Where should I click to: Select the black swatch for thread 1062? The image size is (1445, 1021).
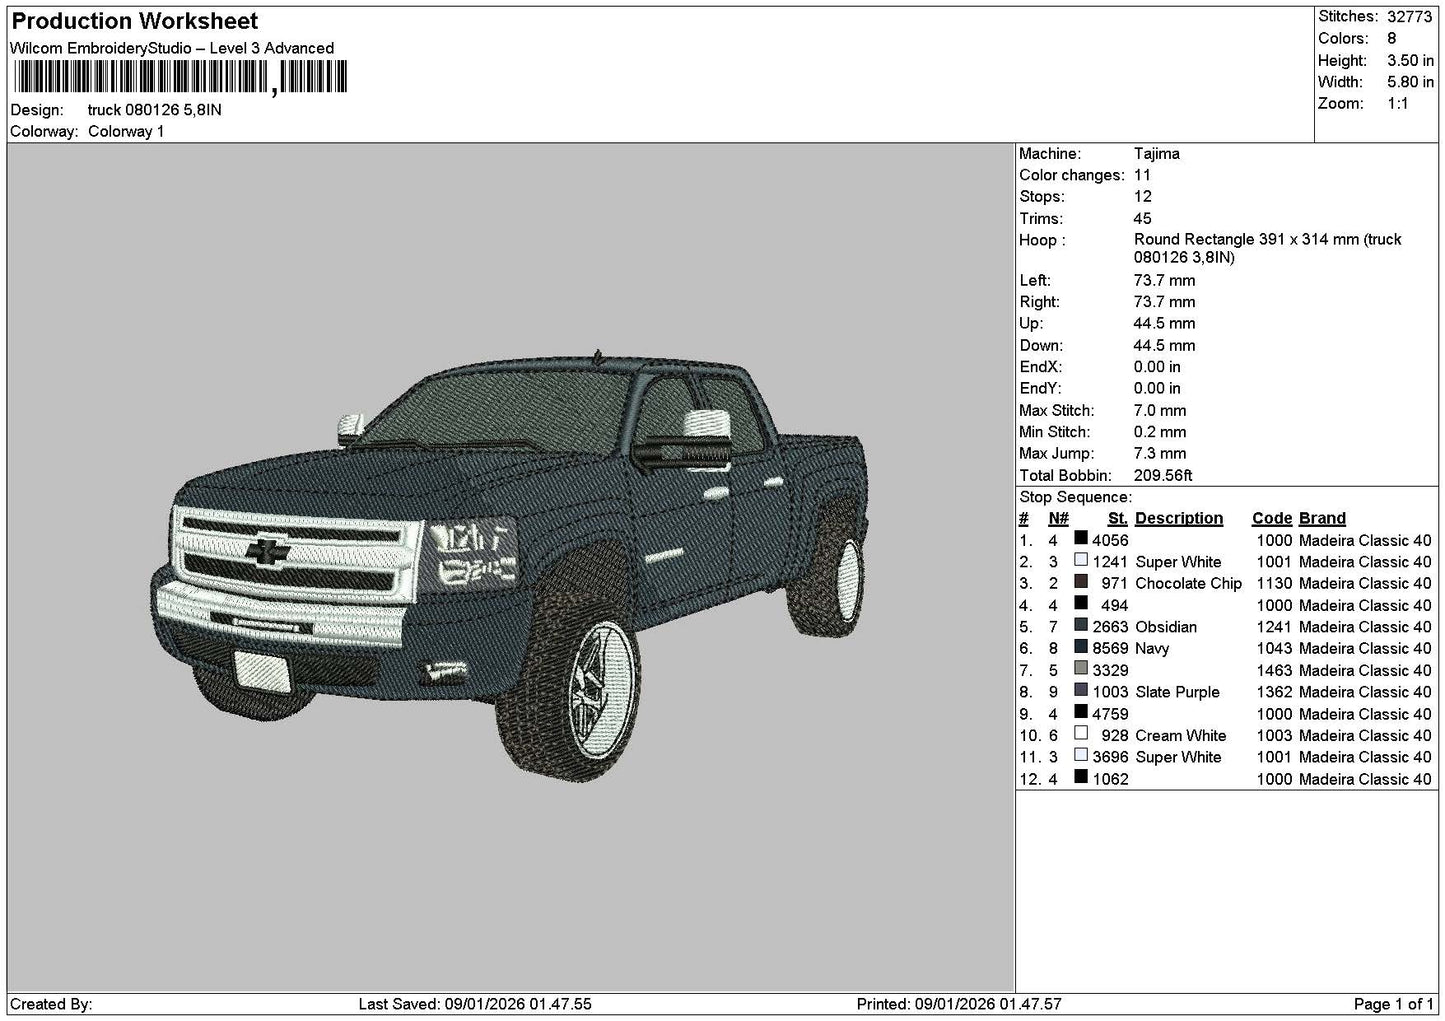click(1081, 777)
